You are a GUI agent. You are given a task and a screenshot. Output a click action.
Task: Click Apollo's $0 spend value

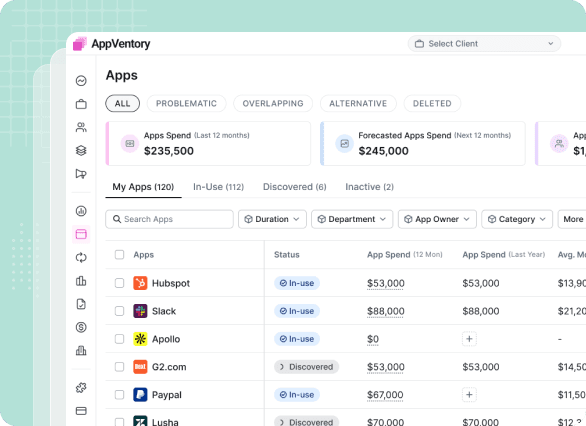(373, 339)
